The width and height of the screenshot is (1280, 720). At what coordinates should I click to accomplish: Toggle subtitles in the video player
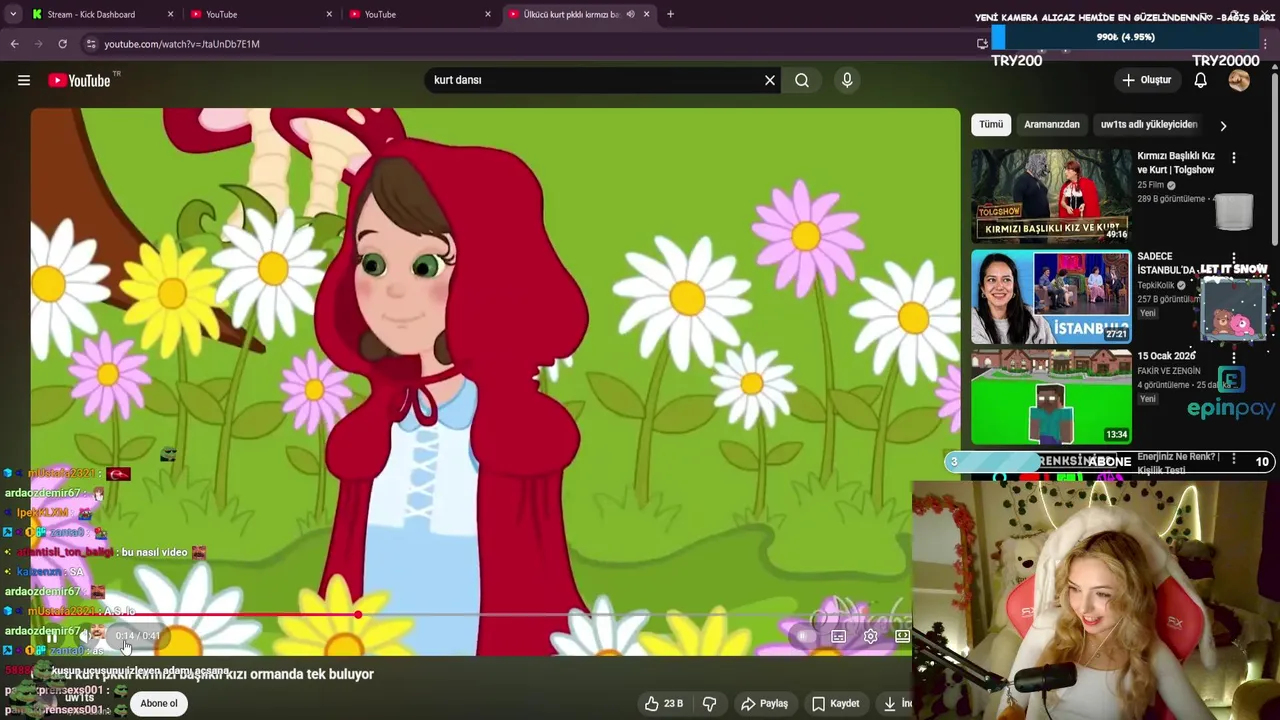pos(838,636)
